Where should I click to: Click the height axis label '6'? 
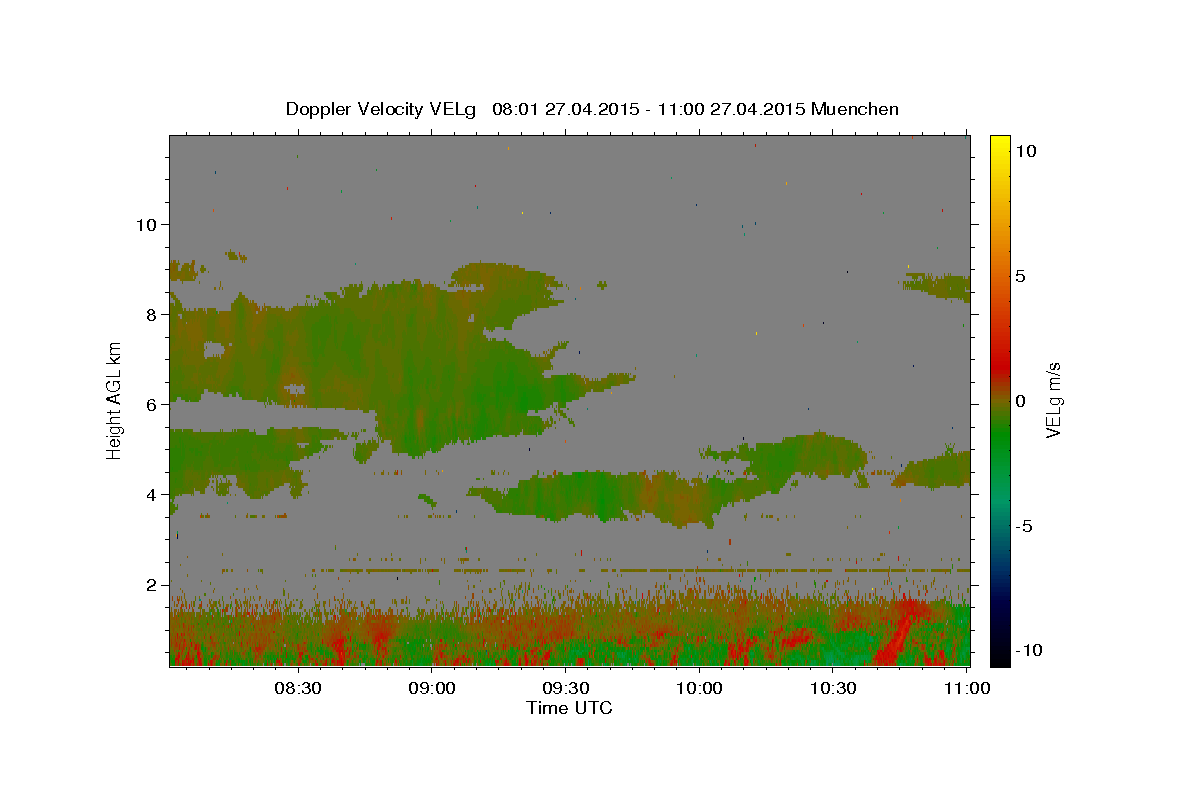tap(150, 404)
